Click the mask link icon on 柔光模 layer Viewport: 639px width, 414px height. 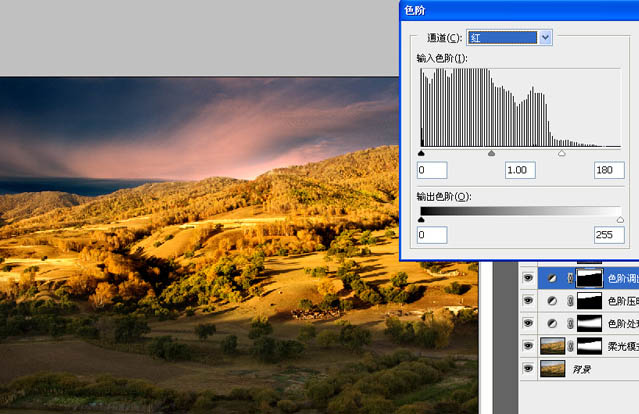pyautogui.click(x=570, y=346)
